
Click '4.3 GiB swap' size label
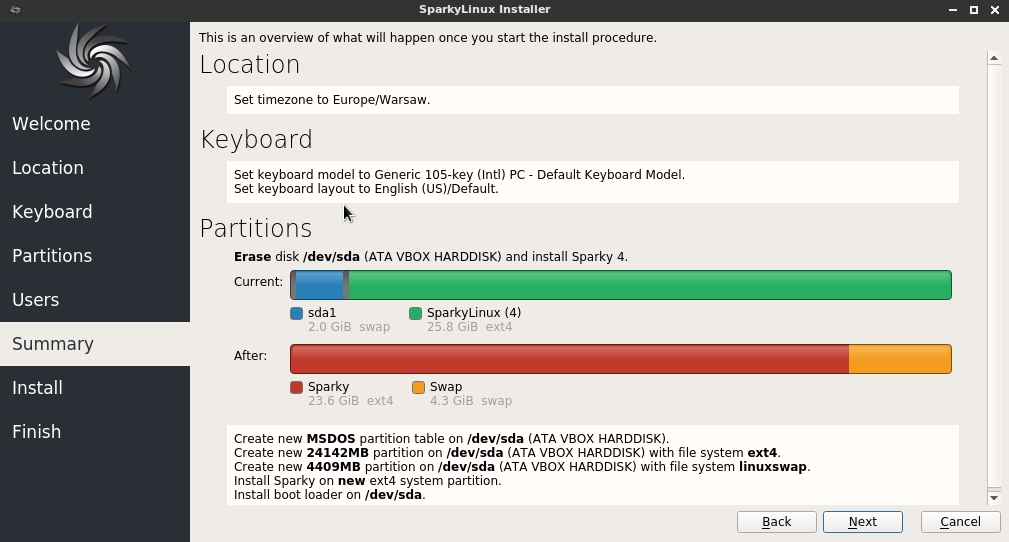471,401
